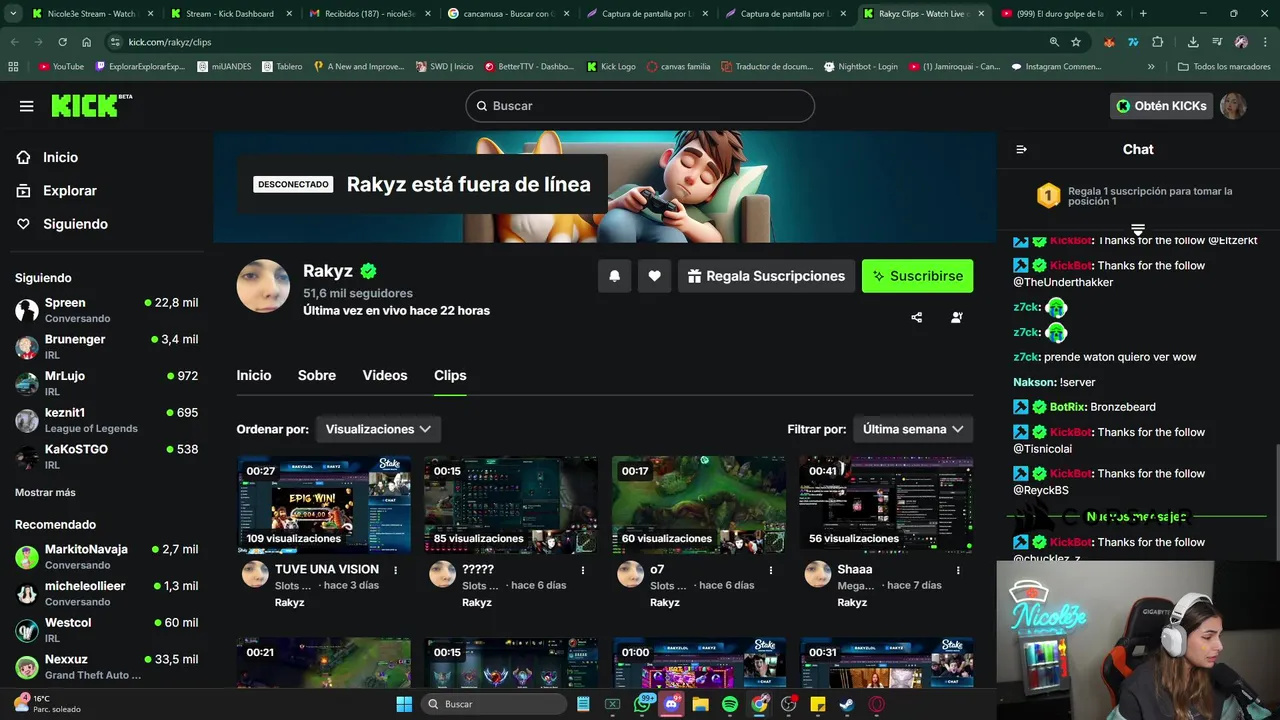This screenshot has width=1280, height=720.
Task: Click the Regala Suscripciones button
Action: pyautogui.click(x=766, y=276)
